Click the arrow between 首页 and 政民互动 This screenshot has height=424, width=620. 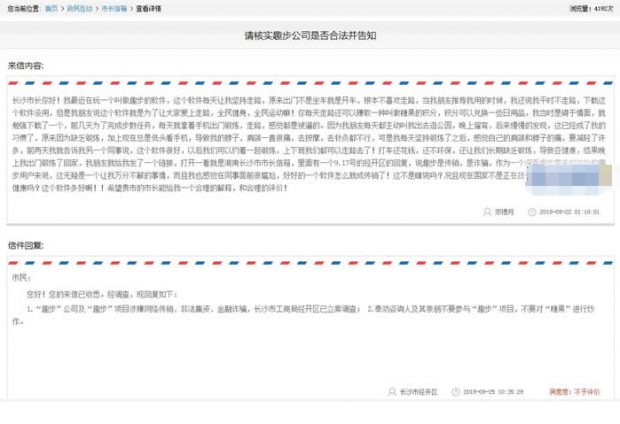coord(62,9)
